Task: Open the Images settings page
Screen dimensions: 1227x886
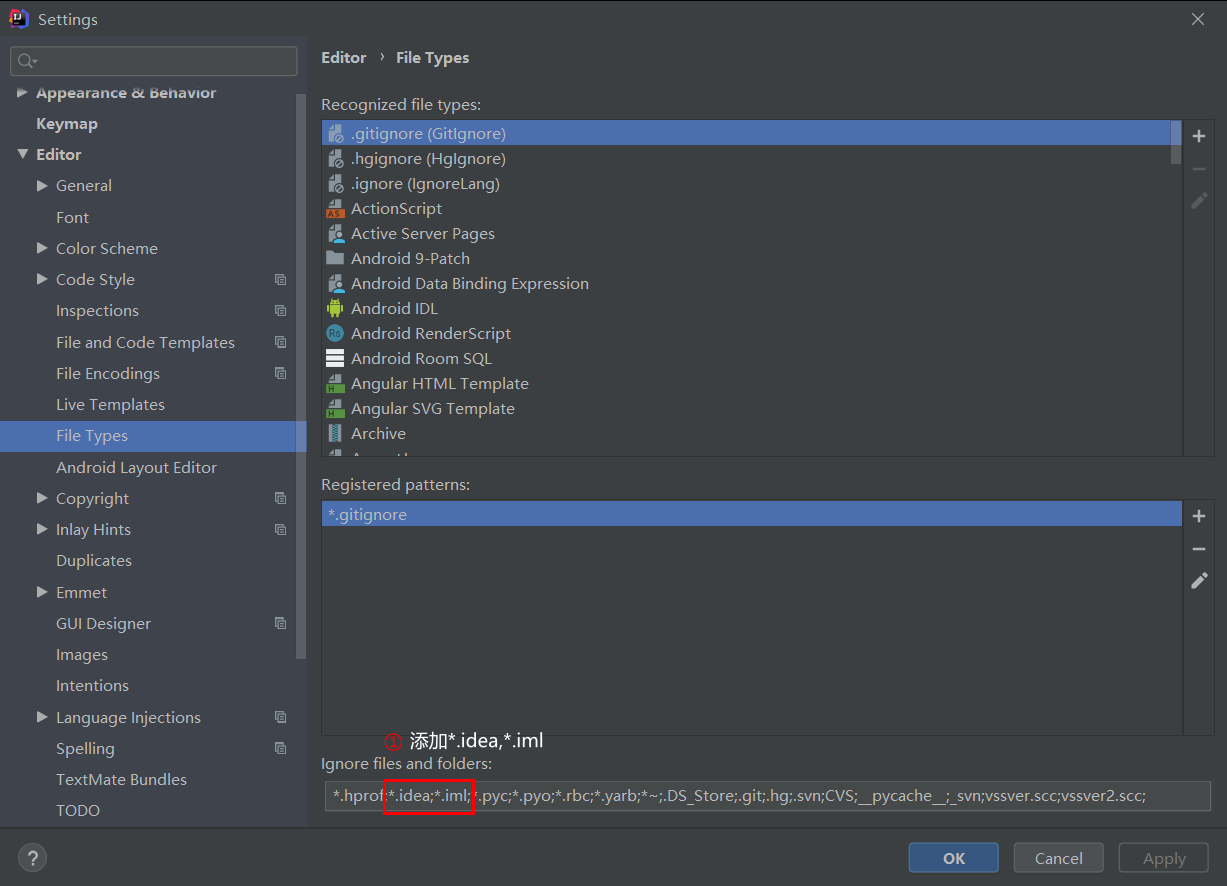Action: tap(82, 654)
